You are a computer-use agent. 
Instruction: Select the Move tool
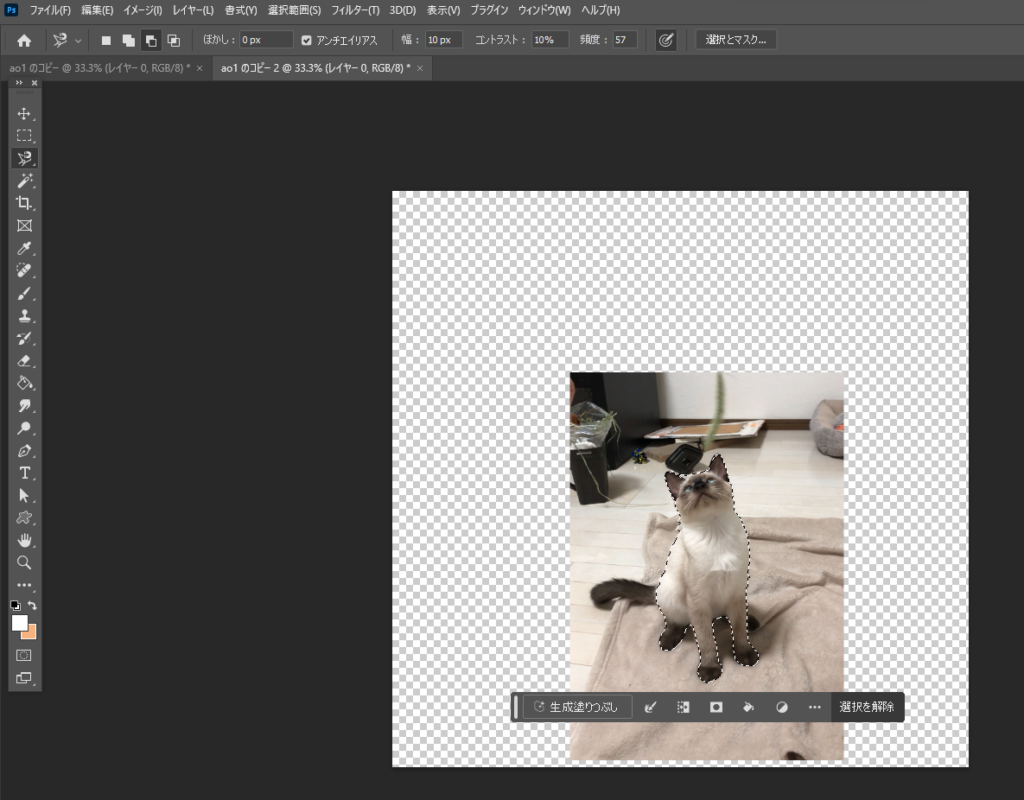pyautogui.click(x=24, y=113)
